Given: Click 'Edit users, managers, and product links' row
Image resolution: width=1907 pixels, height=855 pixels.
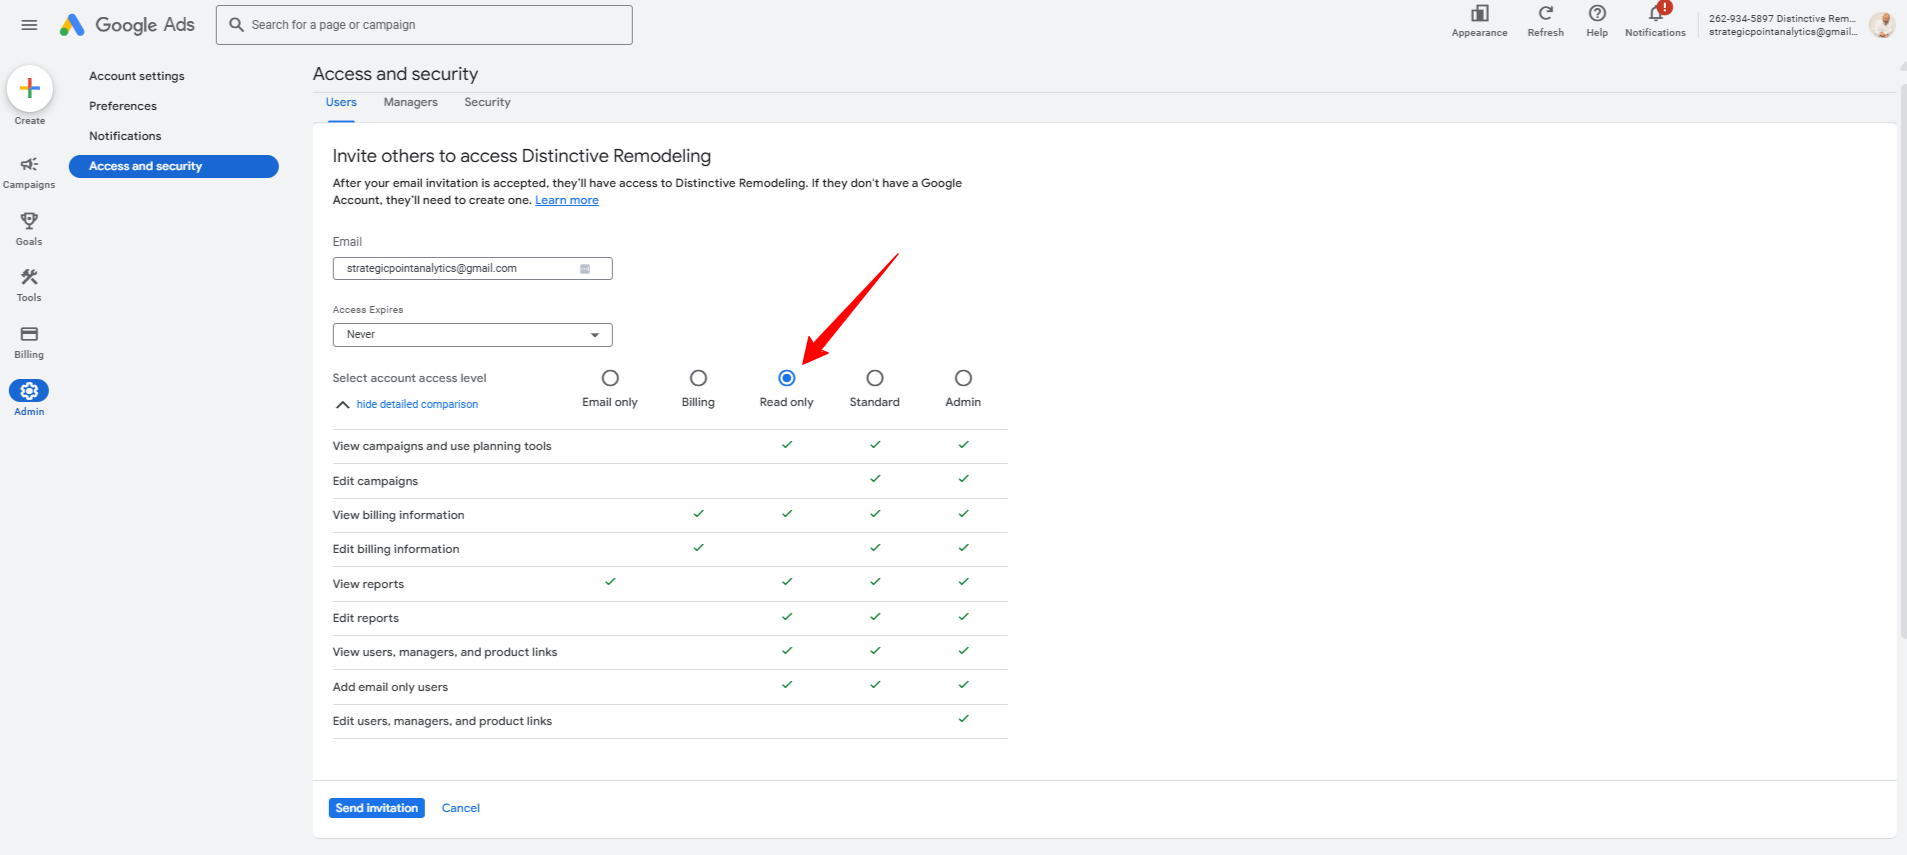Looking at the screenshot, I should click(x=670, y=721).
